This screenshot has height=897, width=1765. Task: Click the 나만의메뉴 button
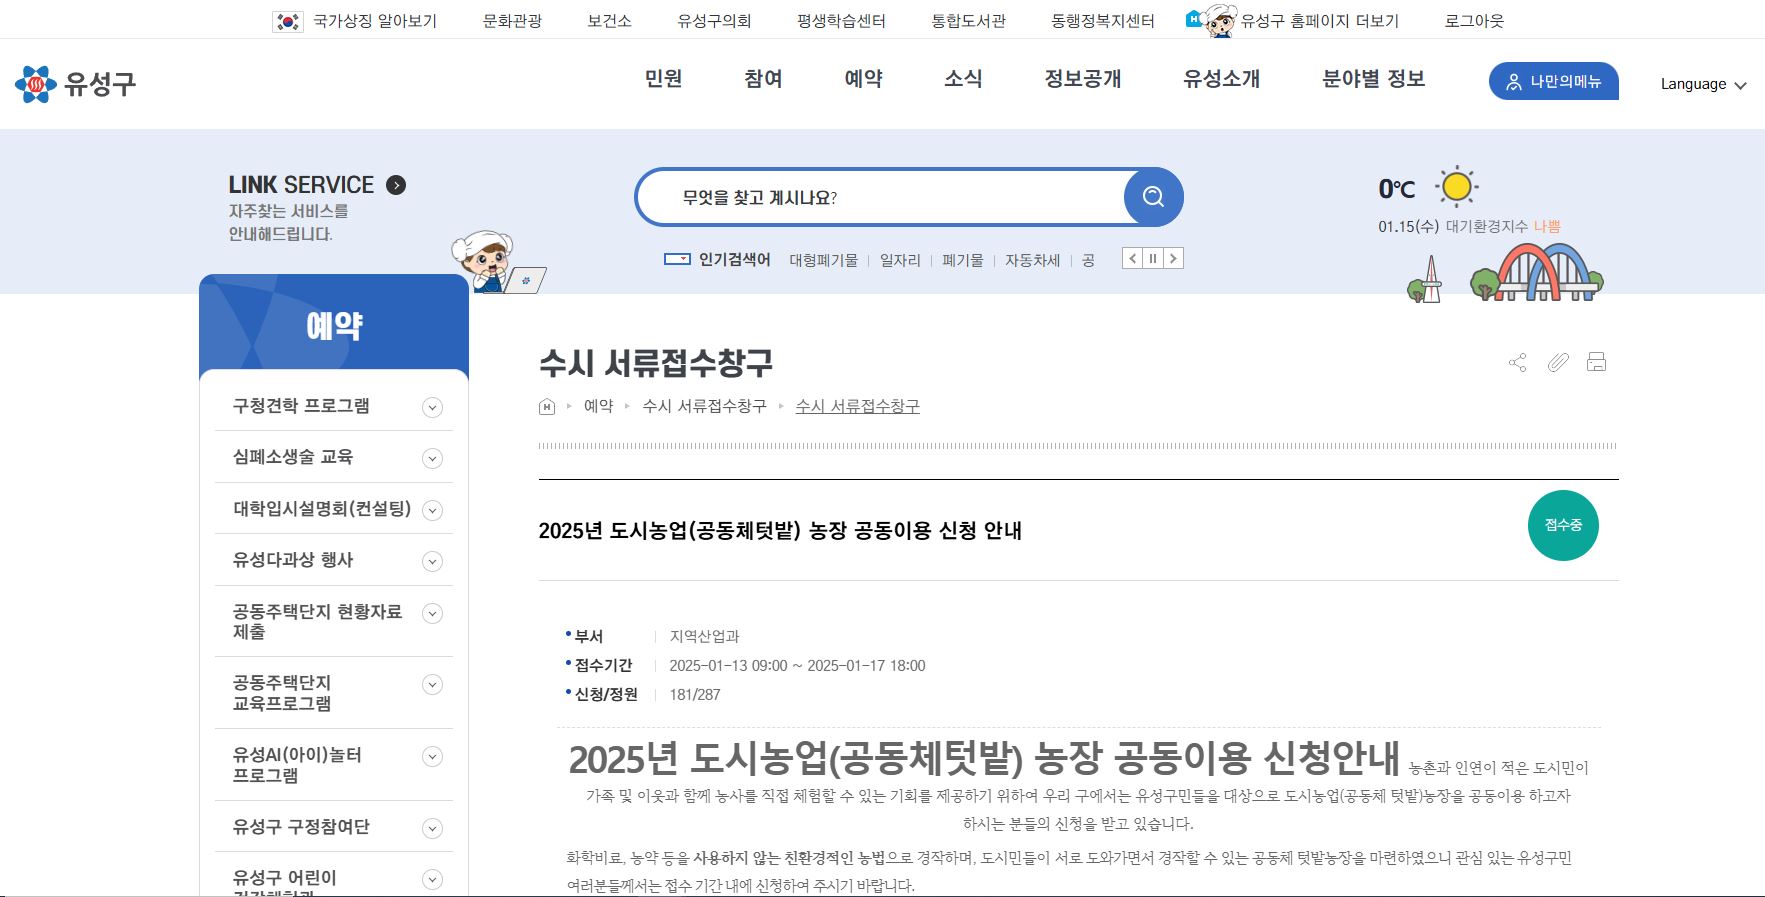[1553, 81]
